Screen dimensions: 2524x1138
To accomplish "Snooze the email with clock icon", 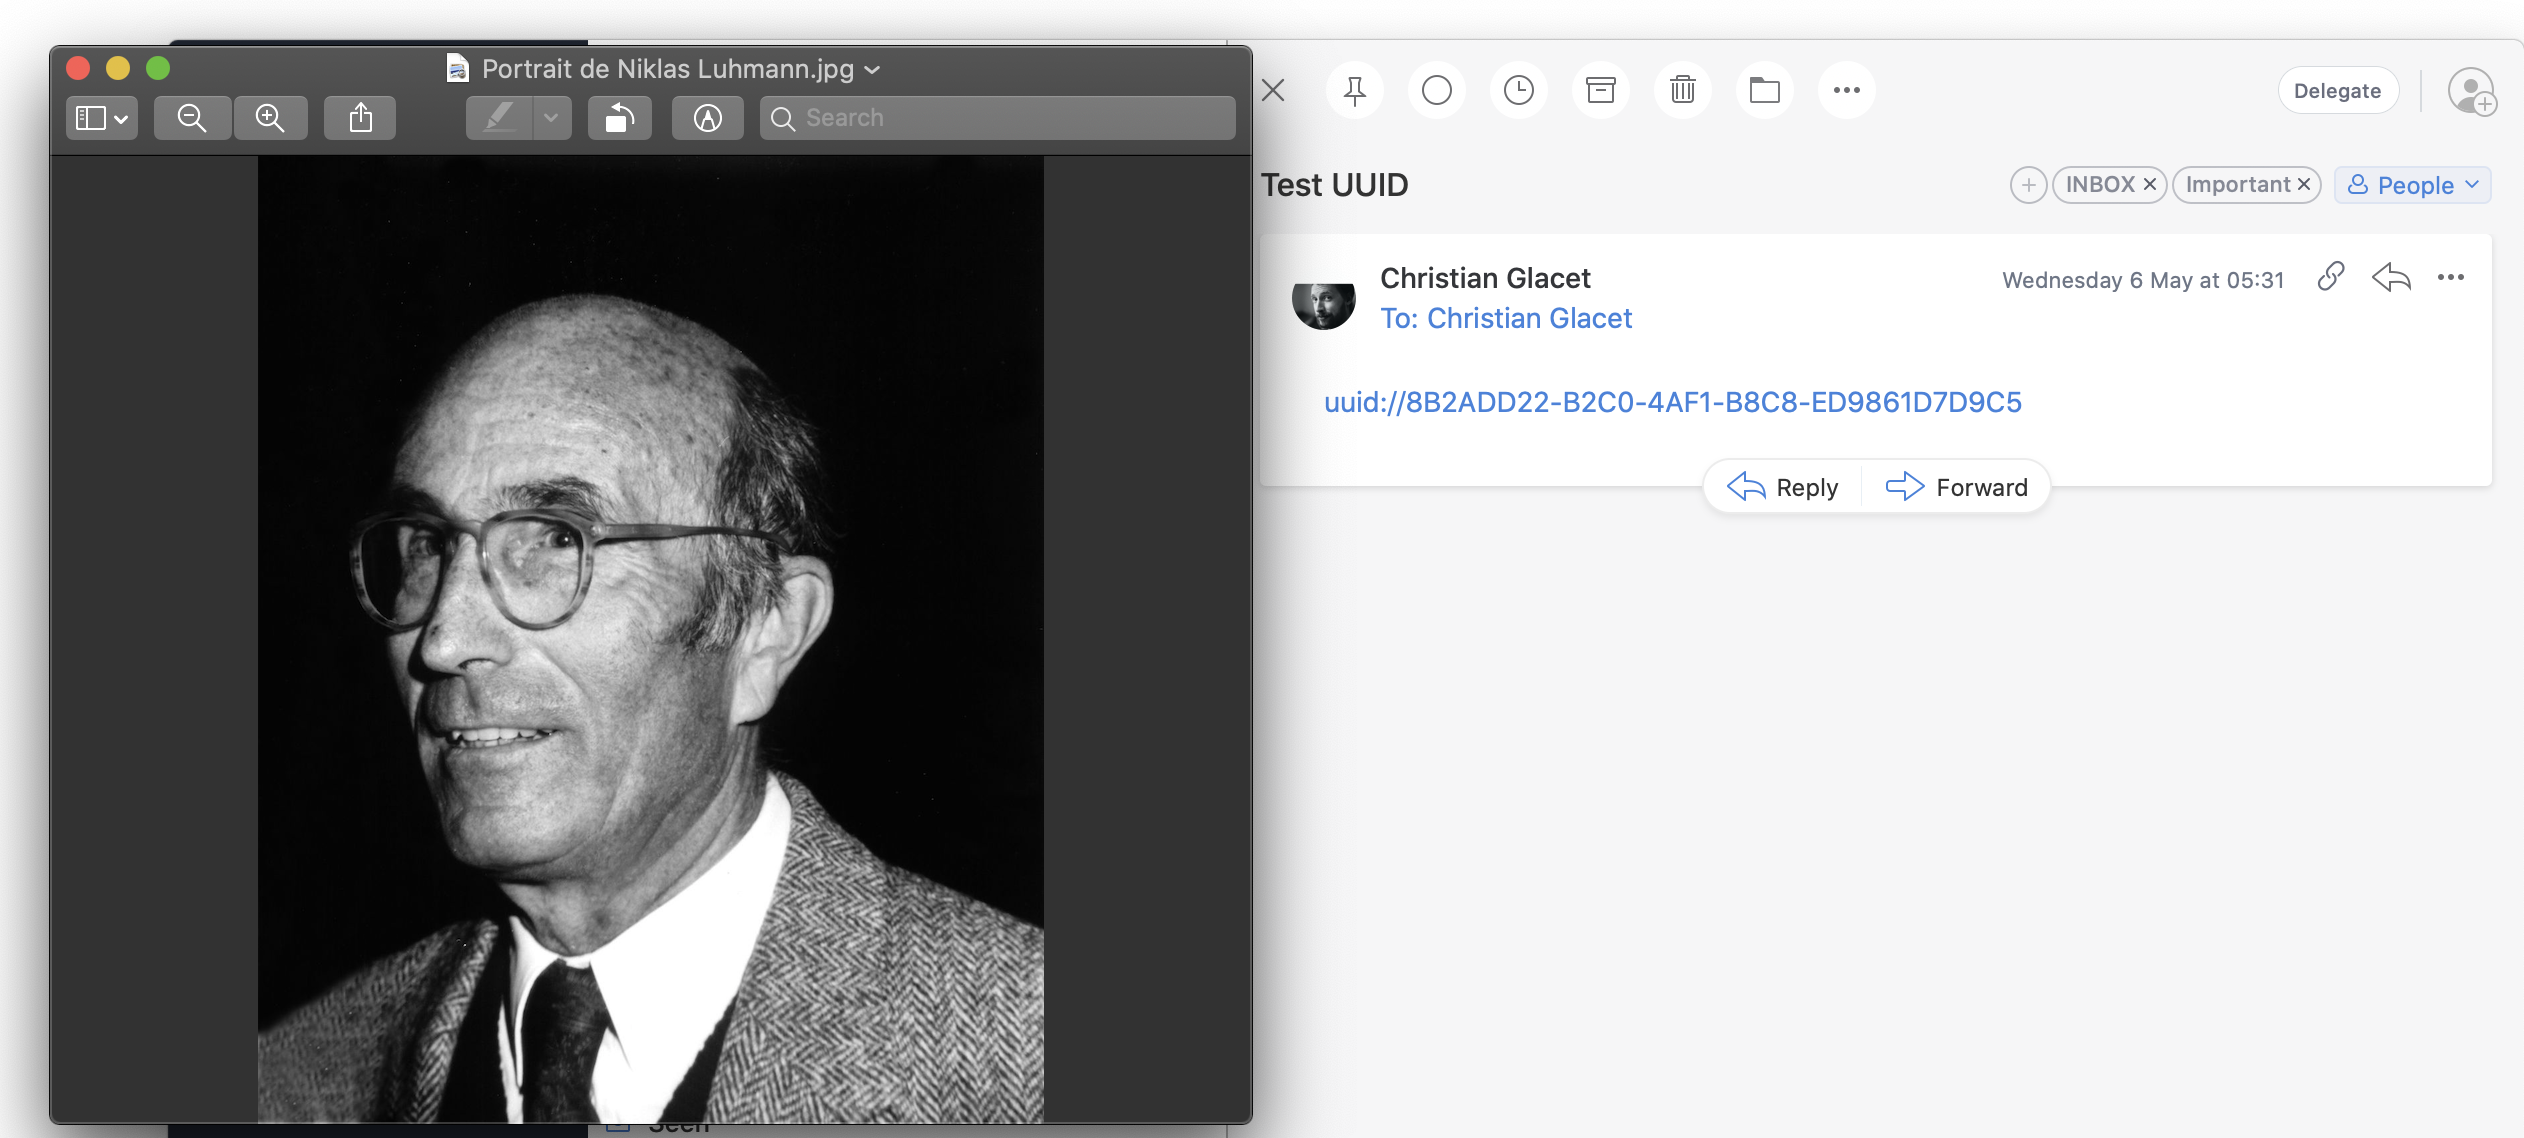I will tap(1518, 91).
